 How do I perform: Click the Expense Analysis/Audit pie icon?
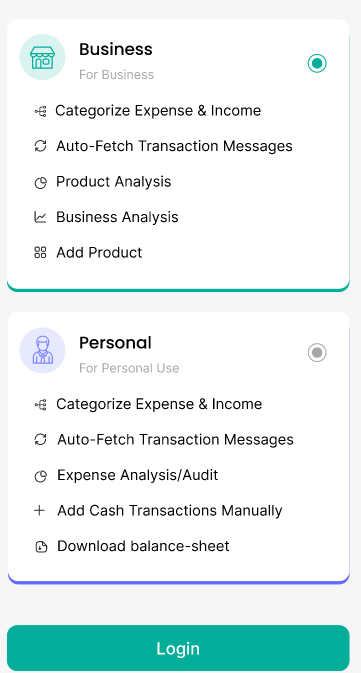tap(40, 476)
